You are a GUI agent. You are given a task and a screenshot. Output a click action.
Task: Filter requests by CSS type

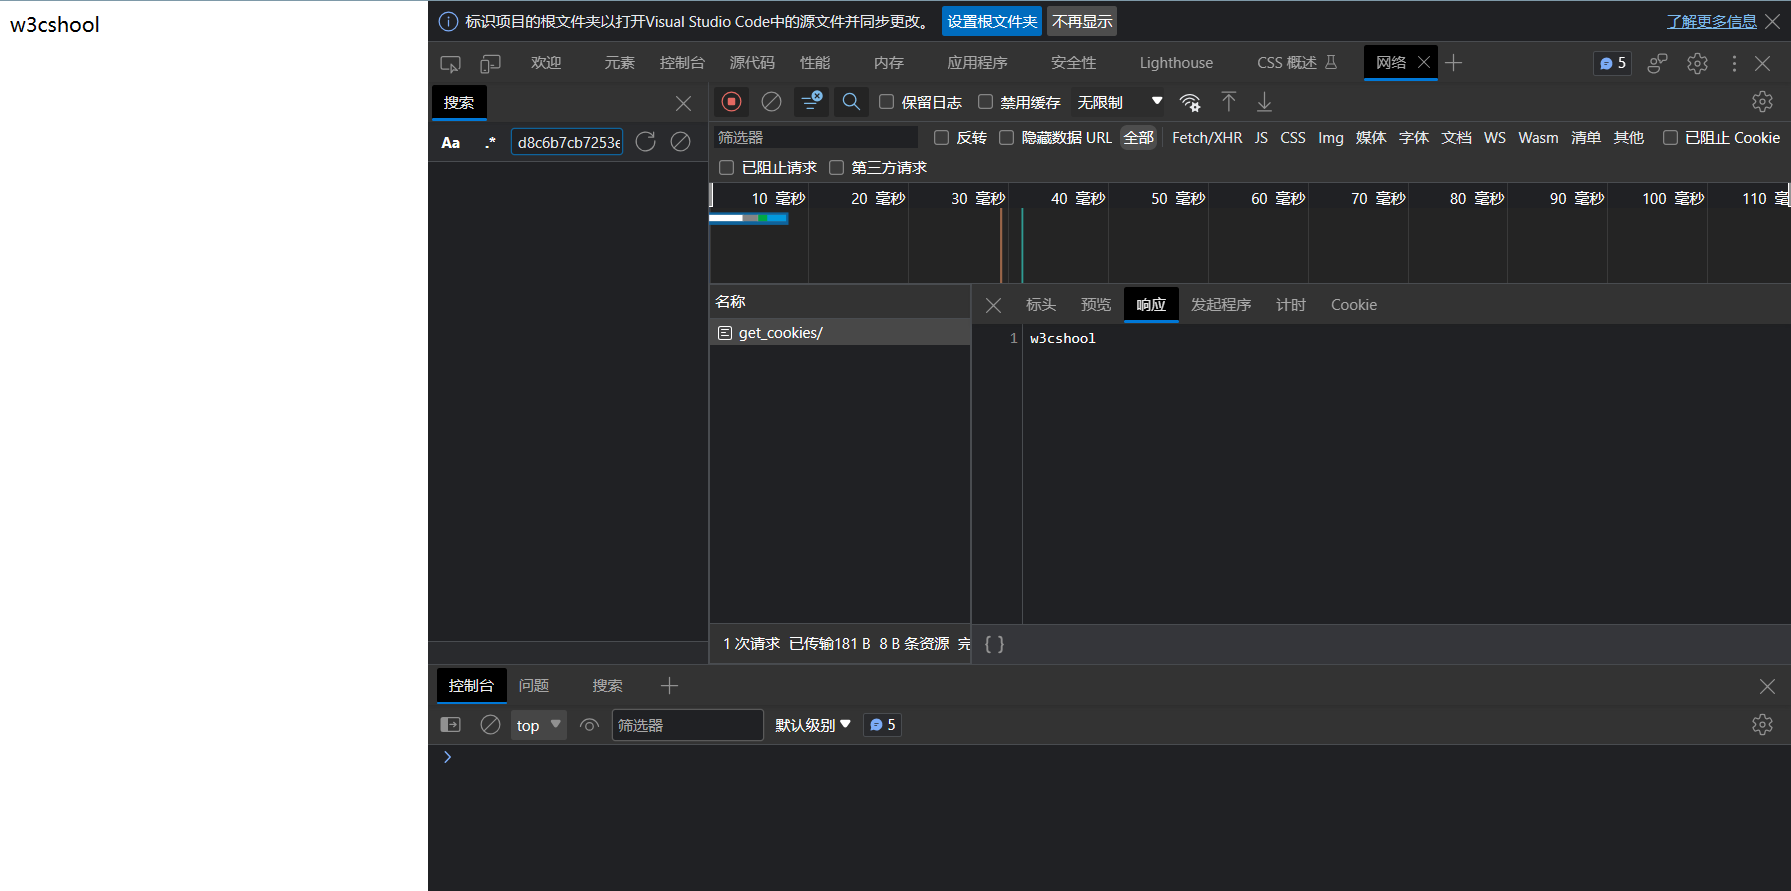tap(1293, 138)
